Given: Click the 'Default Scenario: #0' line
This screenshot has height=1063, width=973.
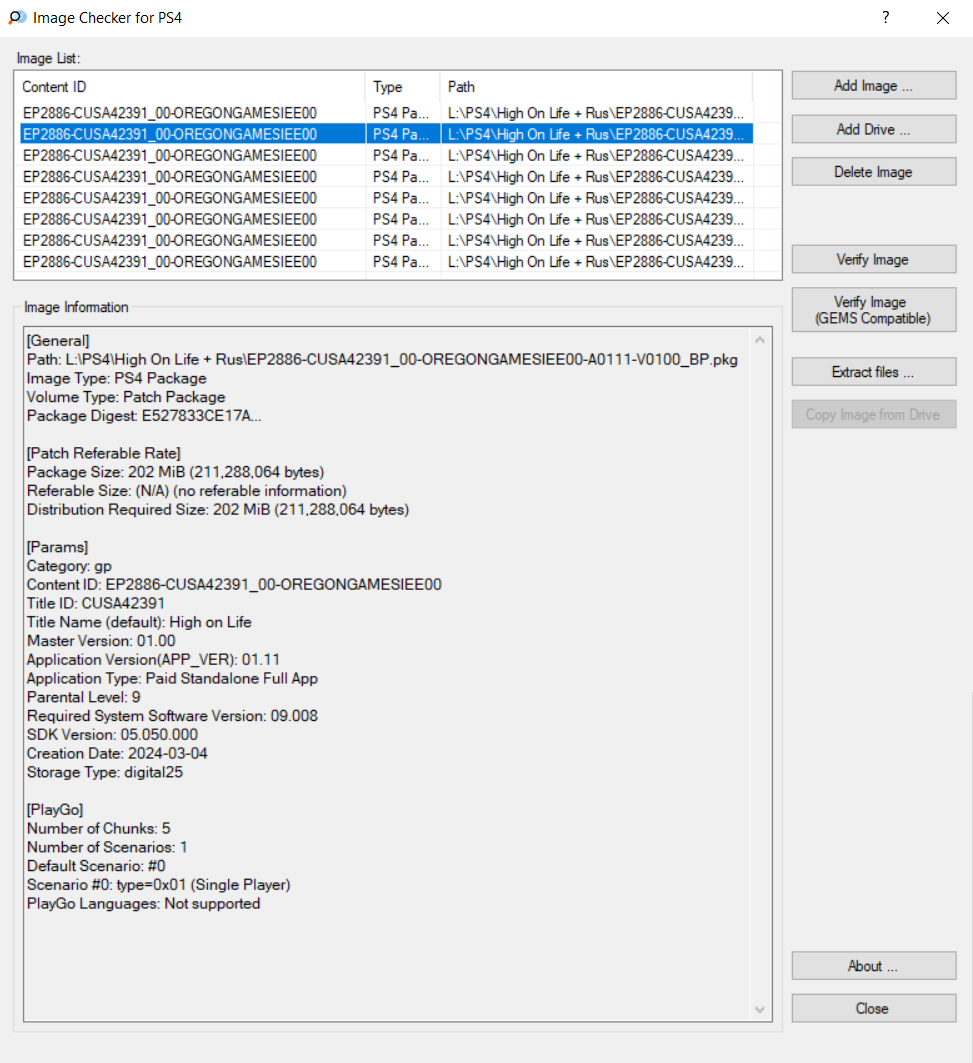Looking at the screenshot, I should tap(96, 866).
